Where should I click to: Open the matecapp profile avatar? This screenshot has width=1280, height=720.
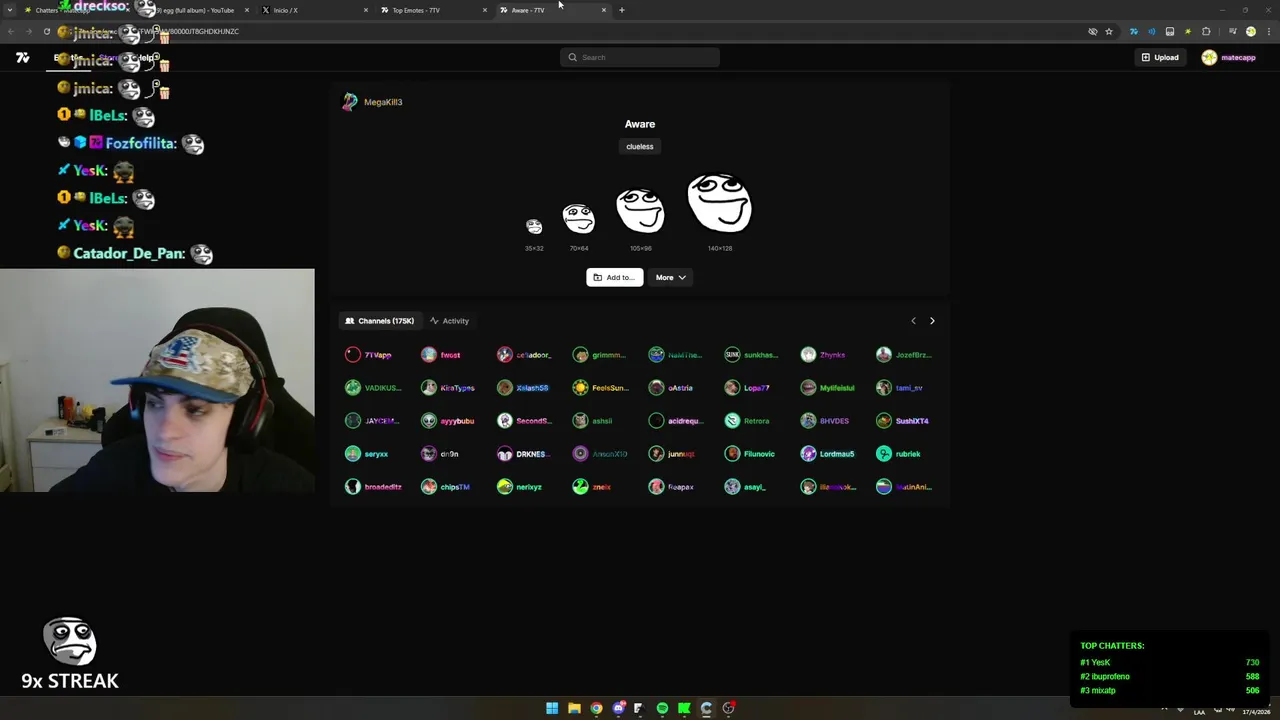pos(1209,57)
